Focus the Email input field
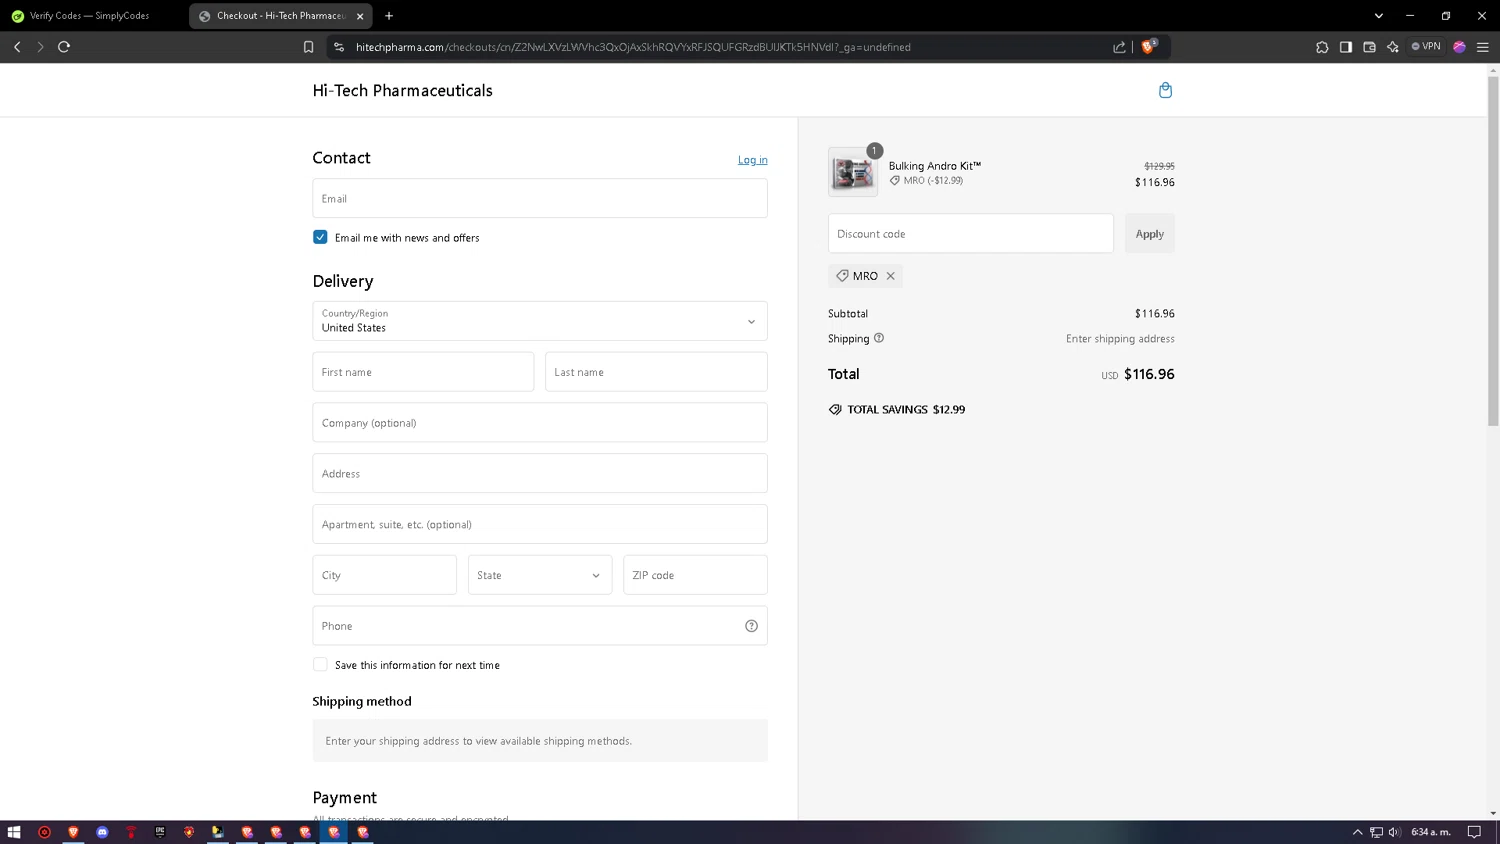This screenshot has width=1500, height=844. [540, 198]
